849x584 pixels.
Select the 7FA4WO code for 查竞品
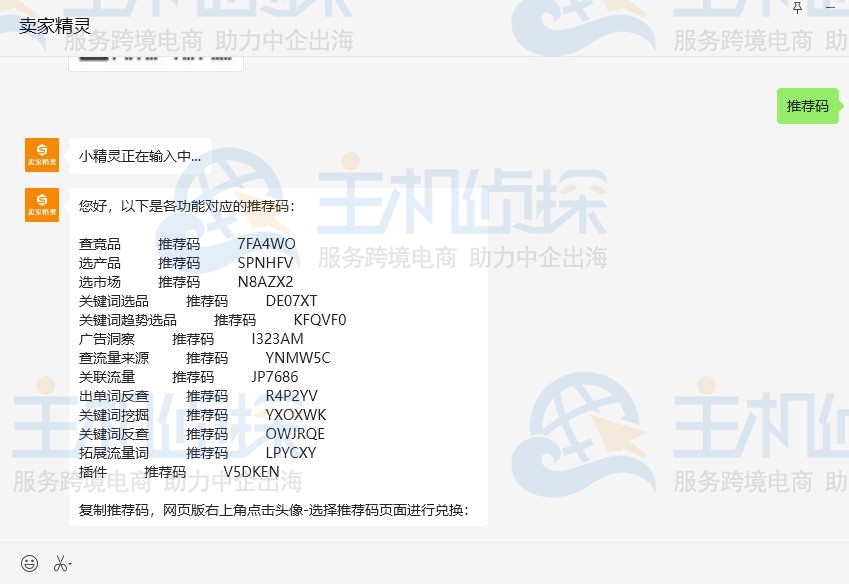[268, 244]
